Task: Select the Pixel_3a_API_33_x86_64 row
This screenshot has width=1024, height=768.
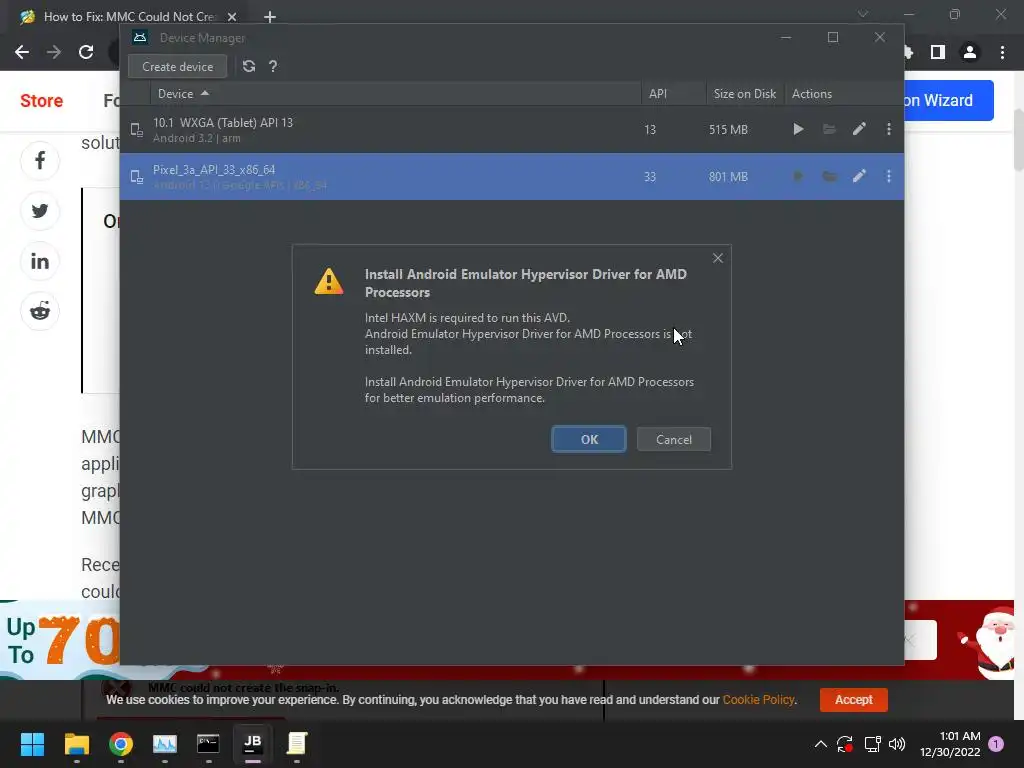Action: pos(512,176)
